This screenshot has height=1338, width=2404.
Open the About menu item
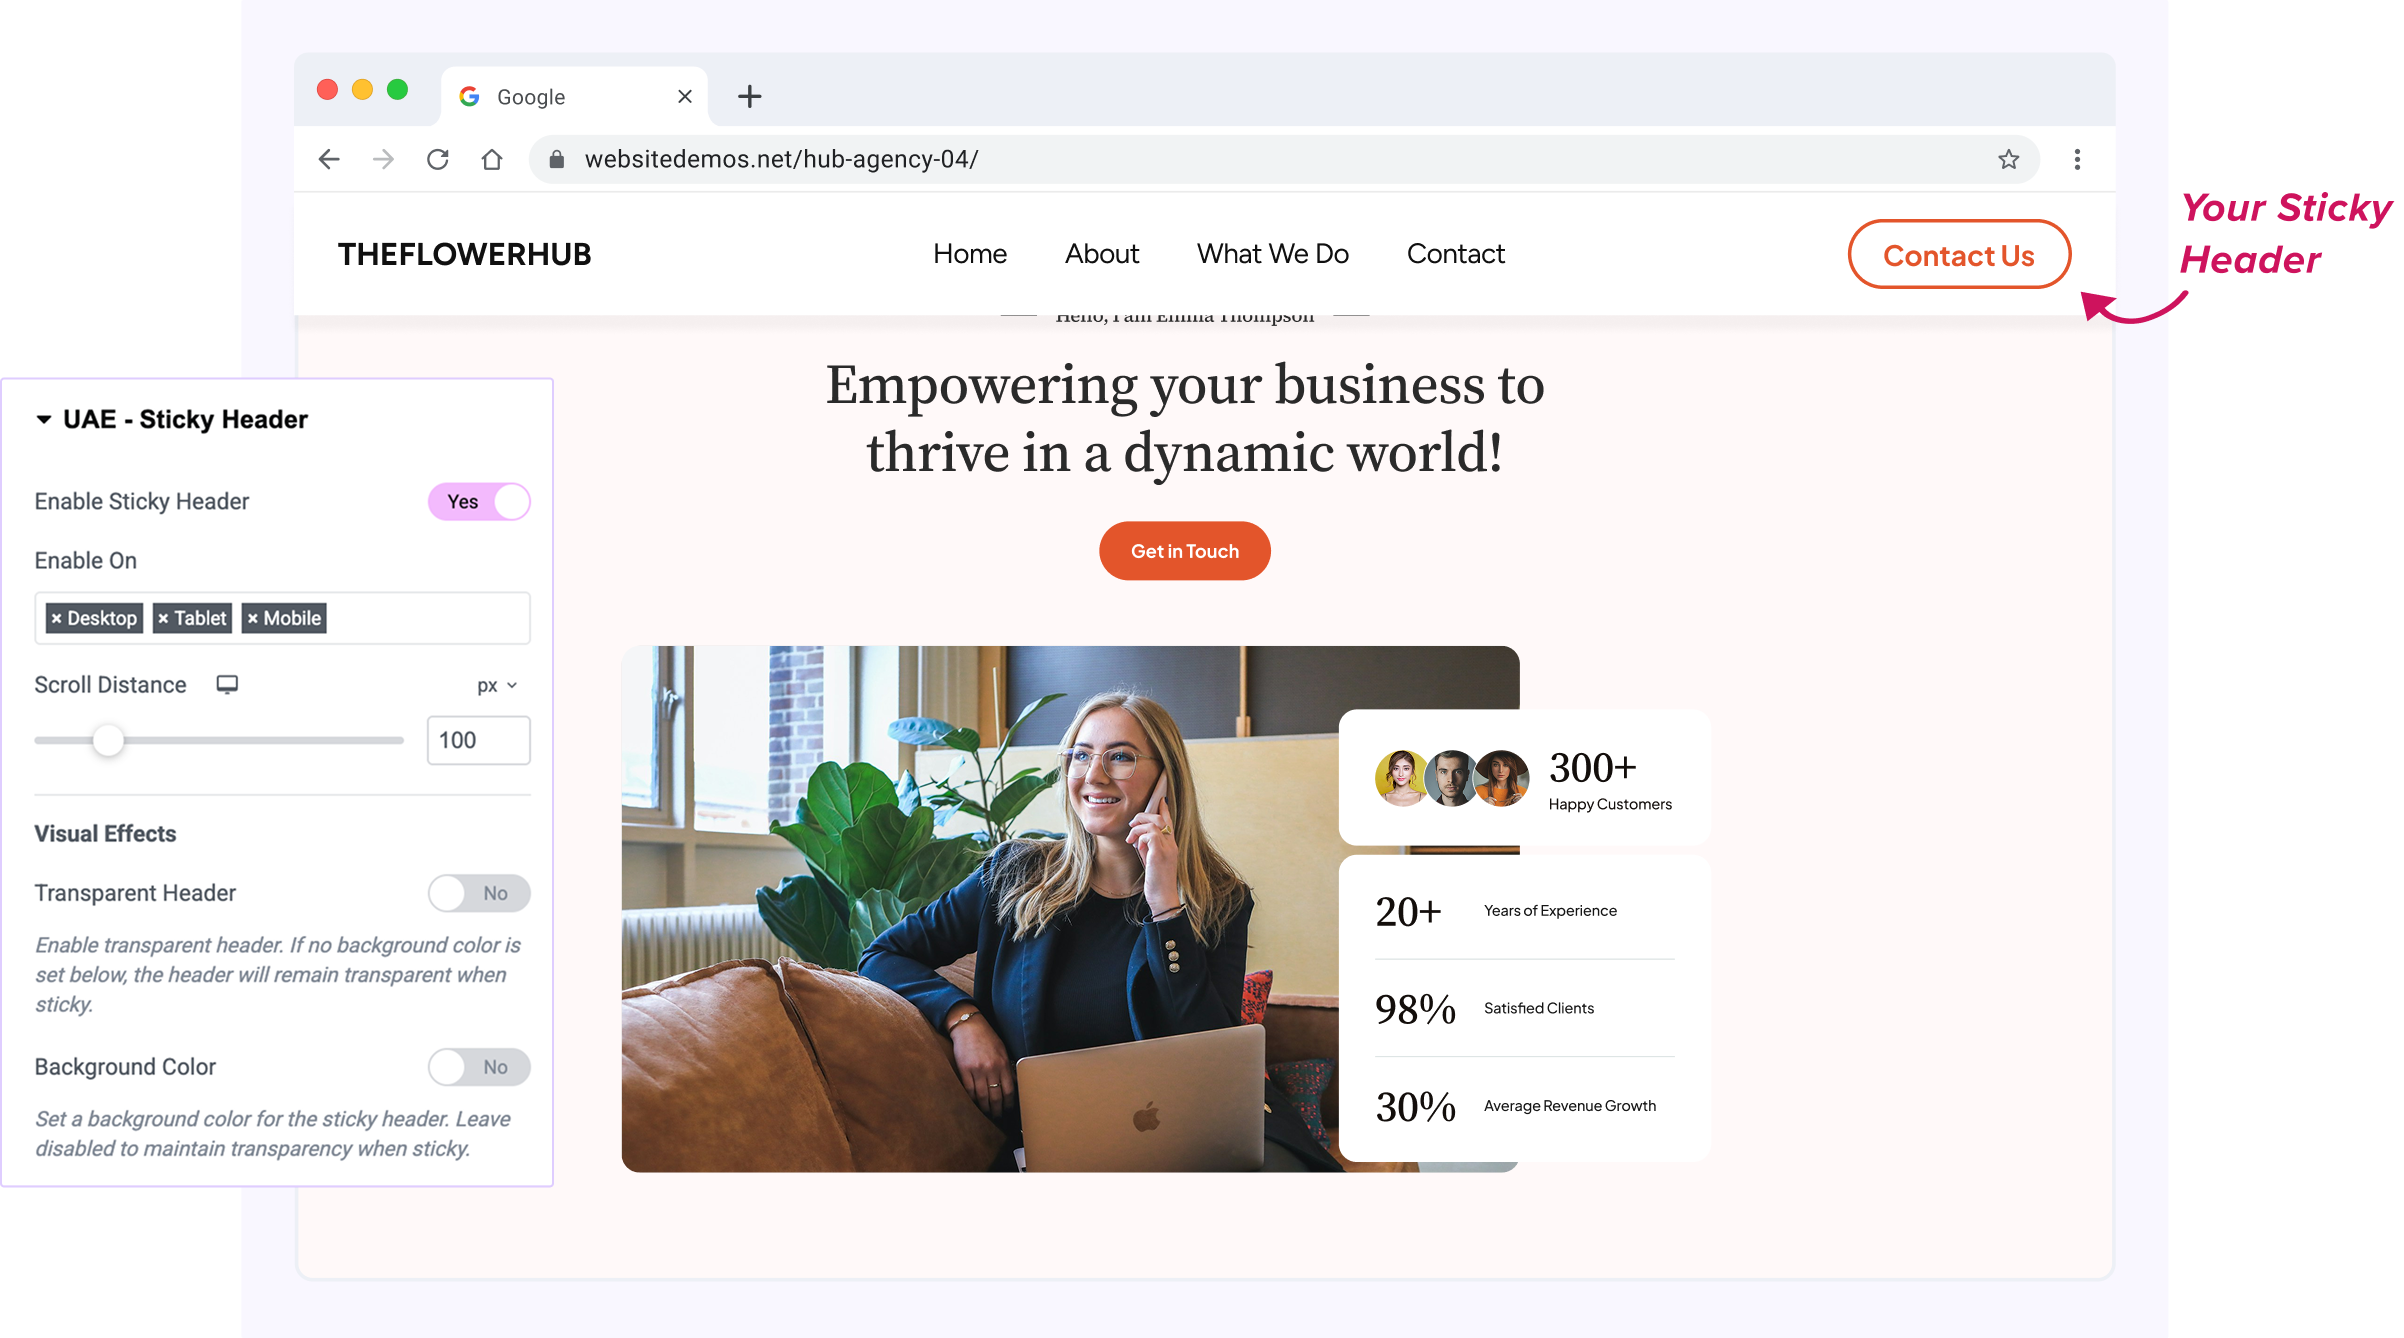click(x=1101, y=254)
